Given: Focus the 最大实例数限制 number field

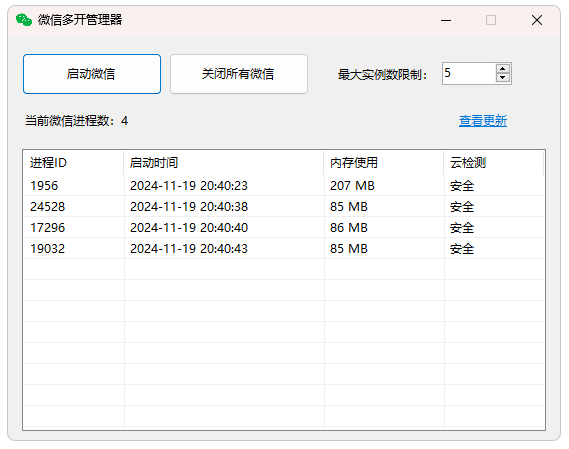Looking at the screenshot, I should point(469,73).
